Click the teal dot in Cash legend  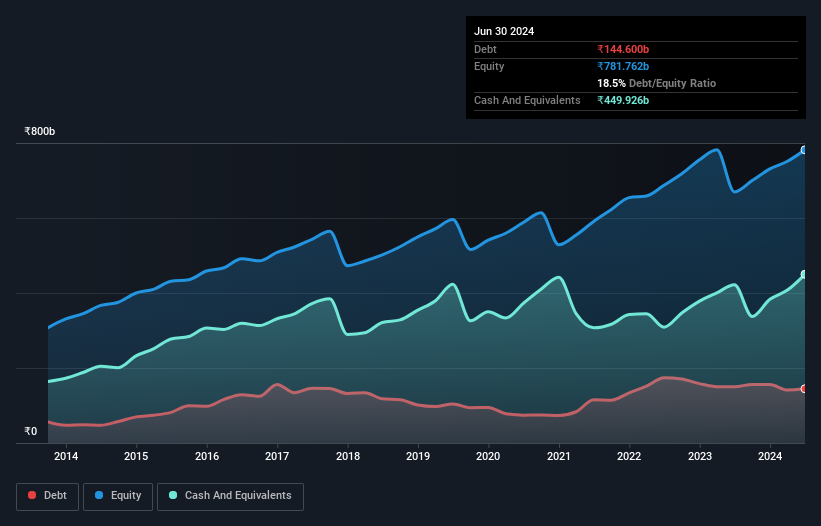[x=173, y=495]
